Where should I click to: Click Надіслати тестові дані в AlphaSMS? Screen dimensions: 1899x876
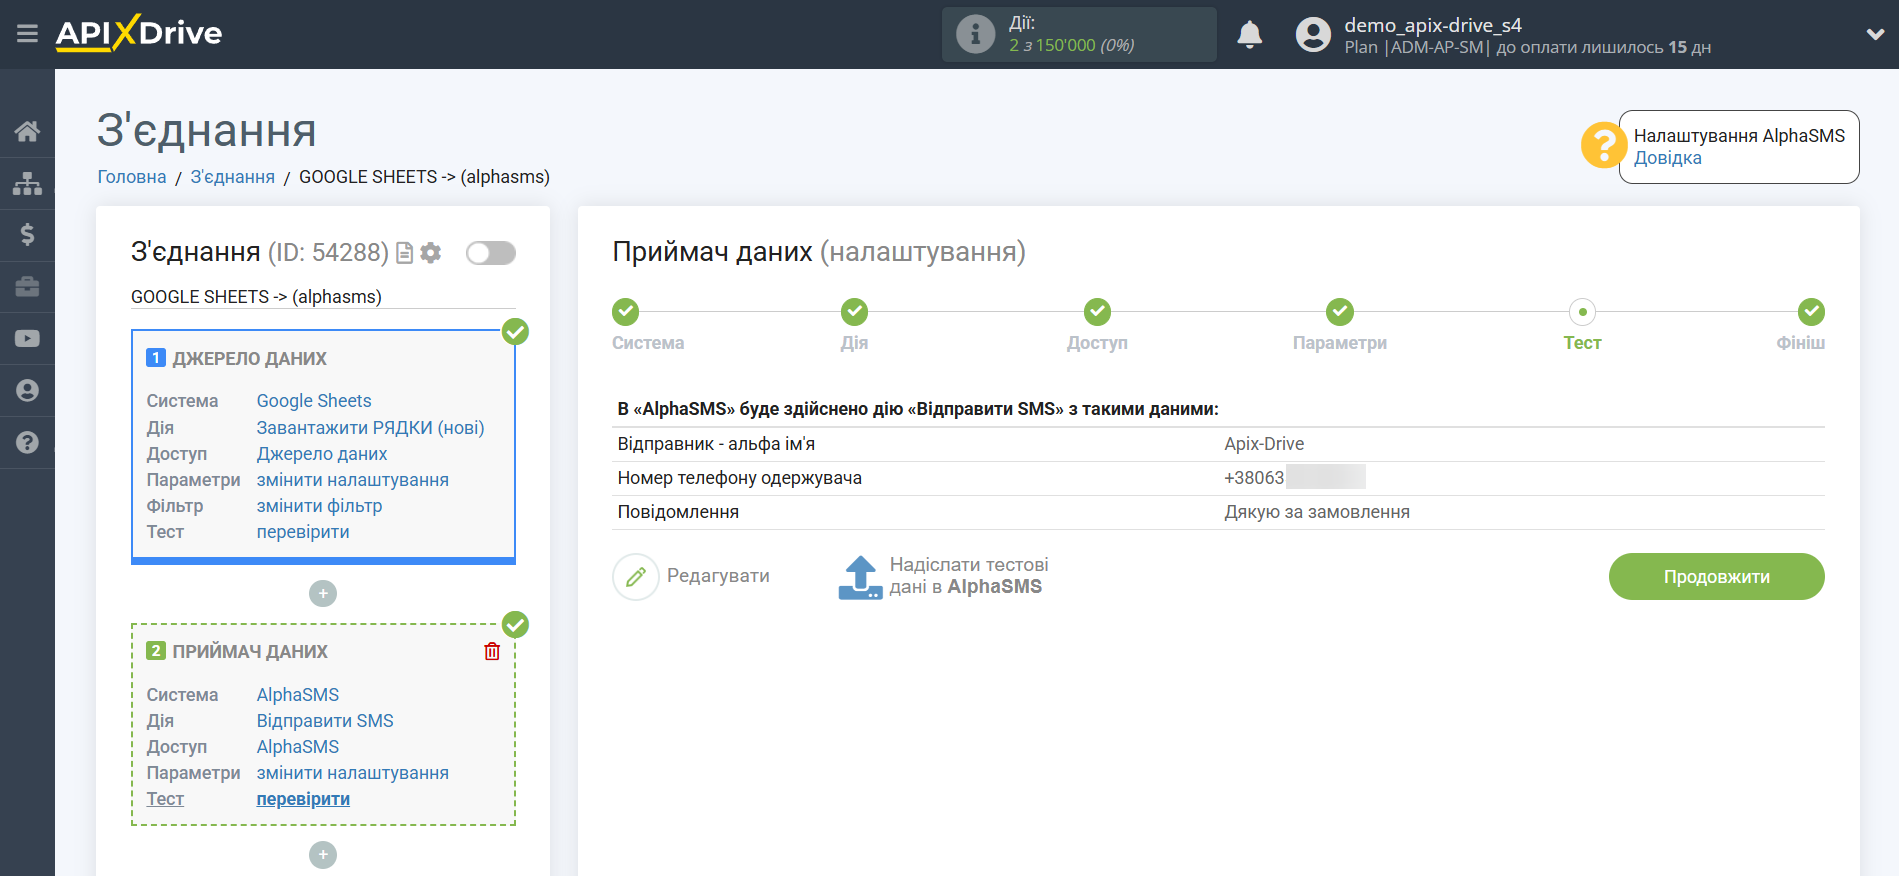(x=968, y=576)
